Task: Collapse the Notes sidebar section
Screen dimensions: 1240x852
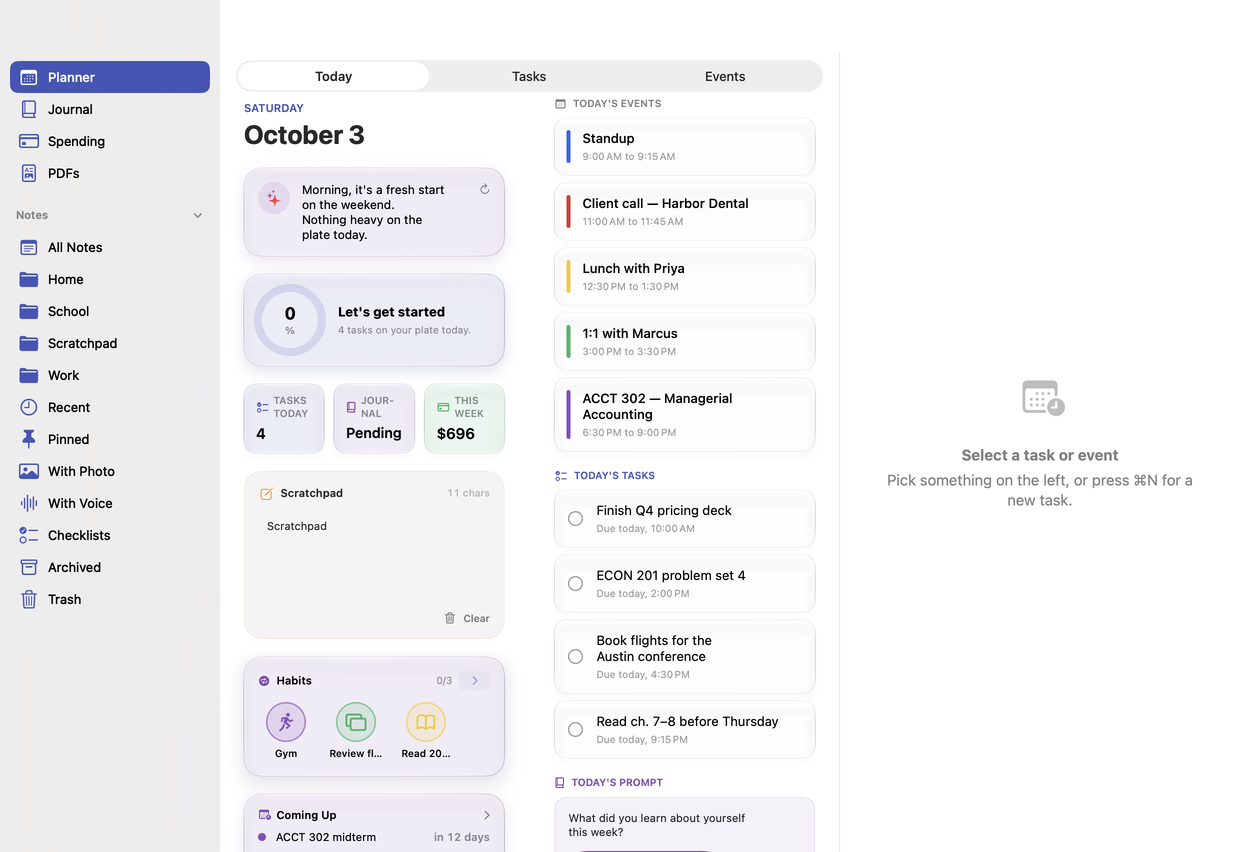Action: [x=197, y=215]
